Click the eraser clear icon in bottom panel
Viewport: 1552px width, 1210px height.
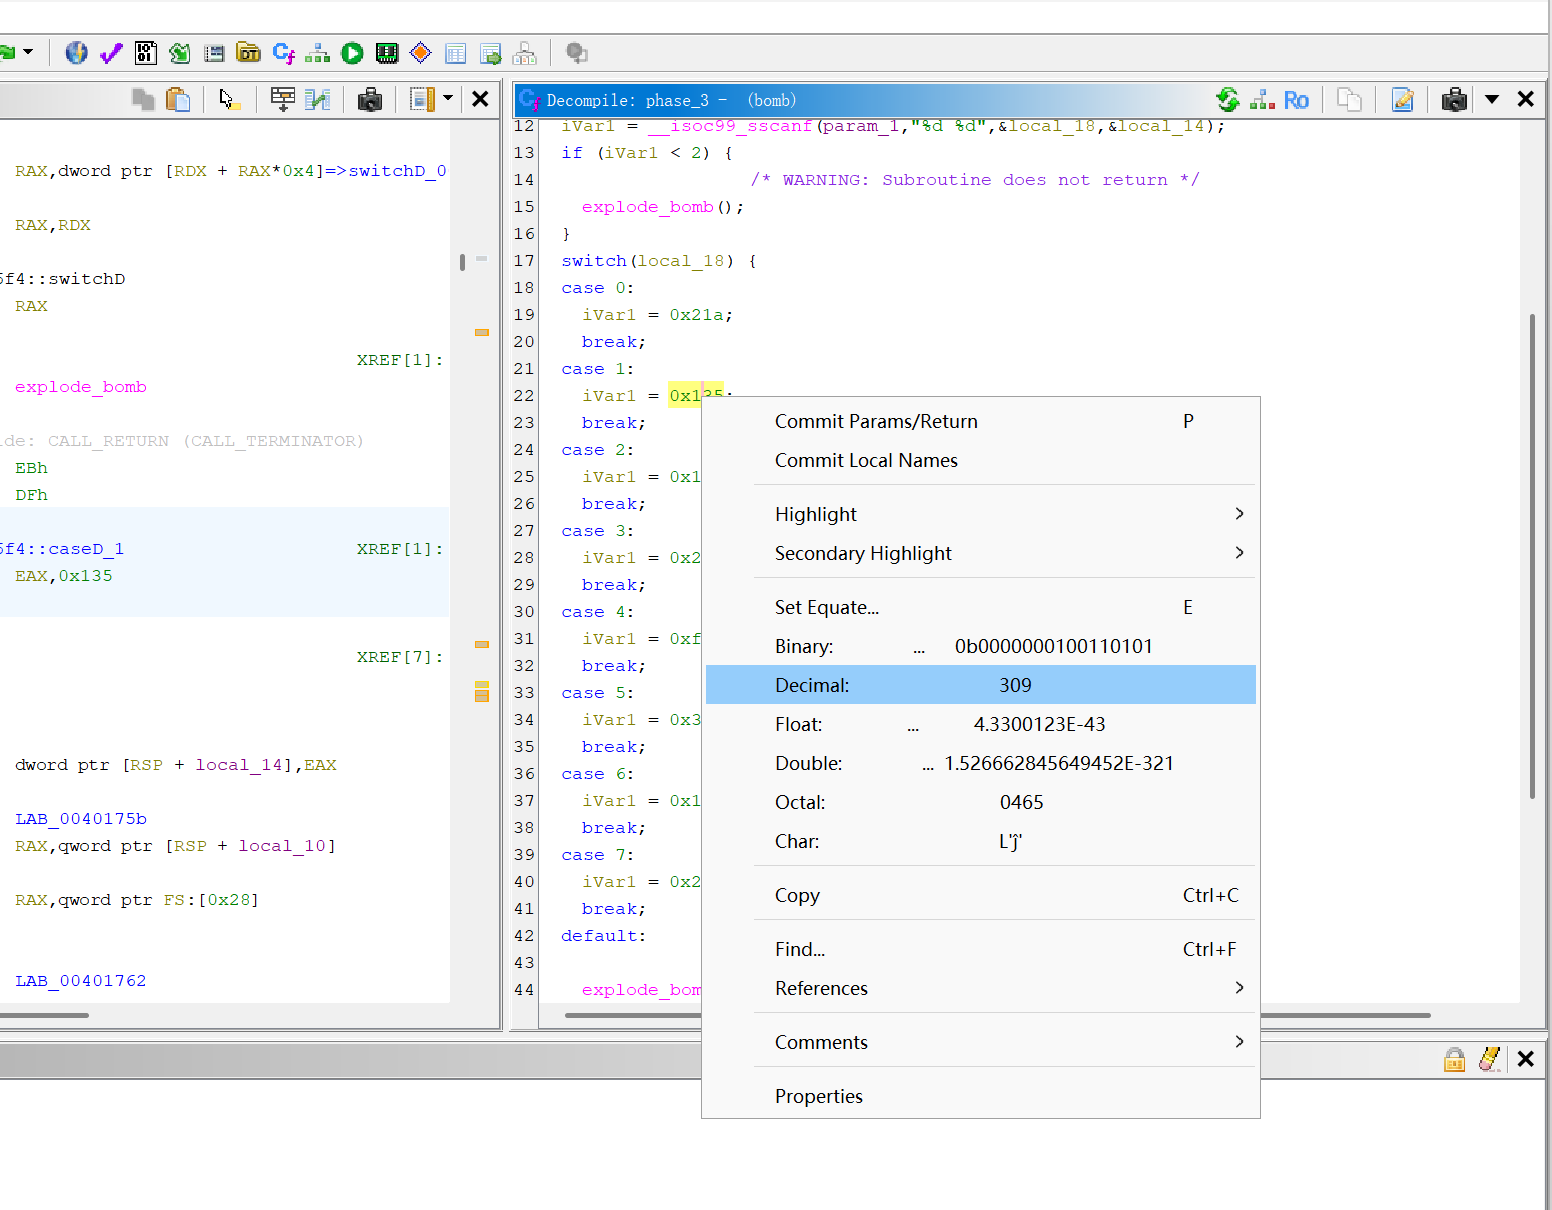1490,1059
